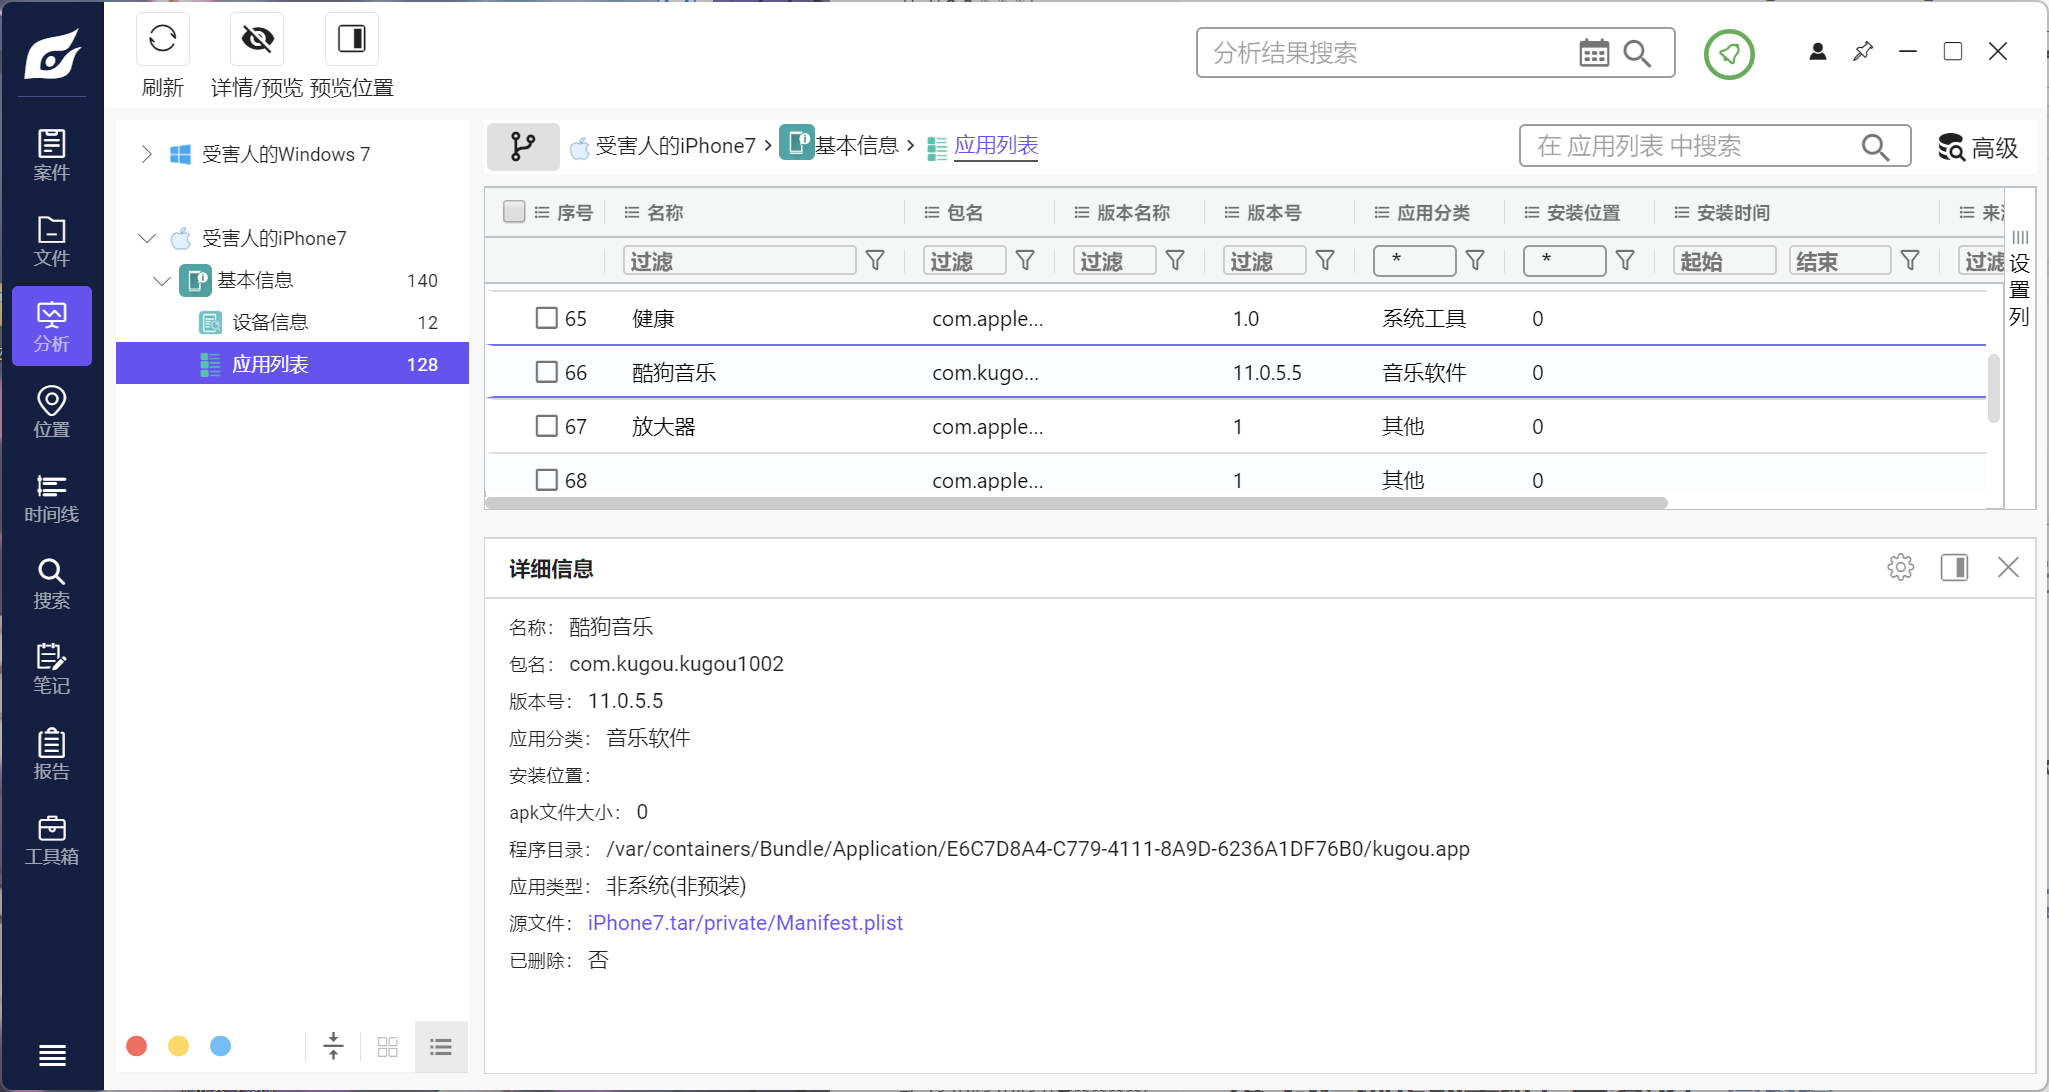Open the 搜索 sidebar section

pyautogui.click(x=52, y=584)
